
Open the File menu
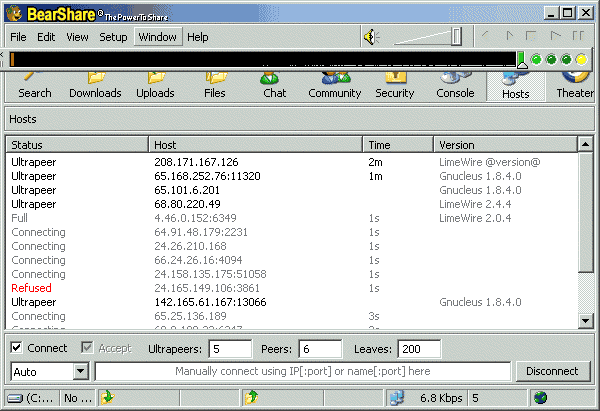pos(18,37)
